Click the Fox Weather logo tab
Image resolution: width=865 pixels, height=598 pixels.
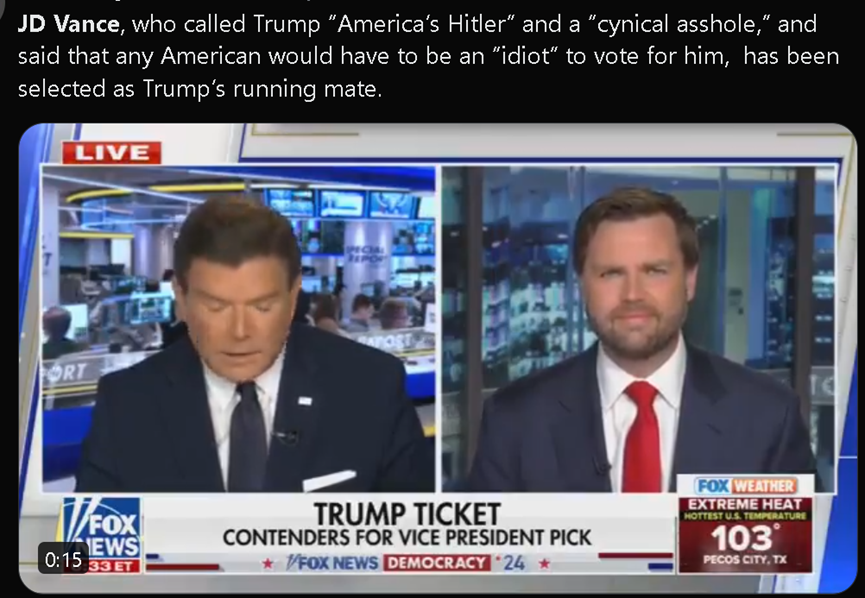[745, 485]
